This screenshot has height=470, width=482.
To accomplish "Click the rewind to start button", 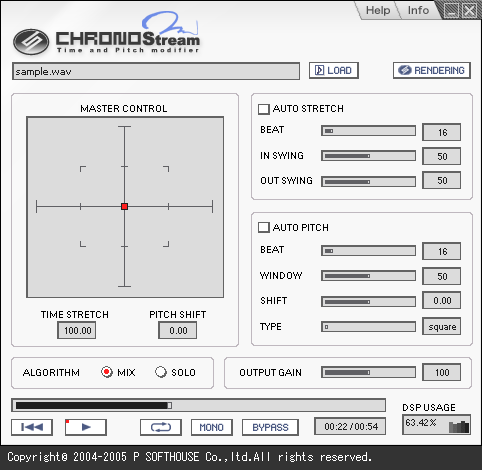I will pyautogui.click(x=32, y=427).
